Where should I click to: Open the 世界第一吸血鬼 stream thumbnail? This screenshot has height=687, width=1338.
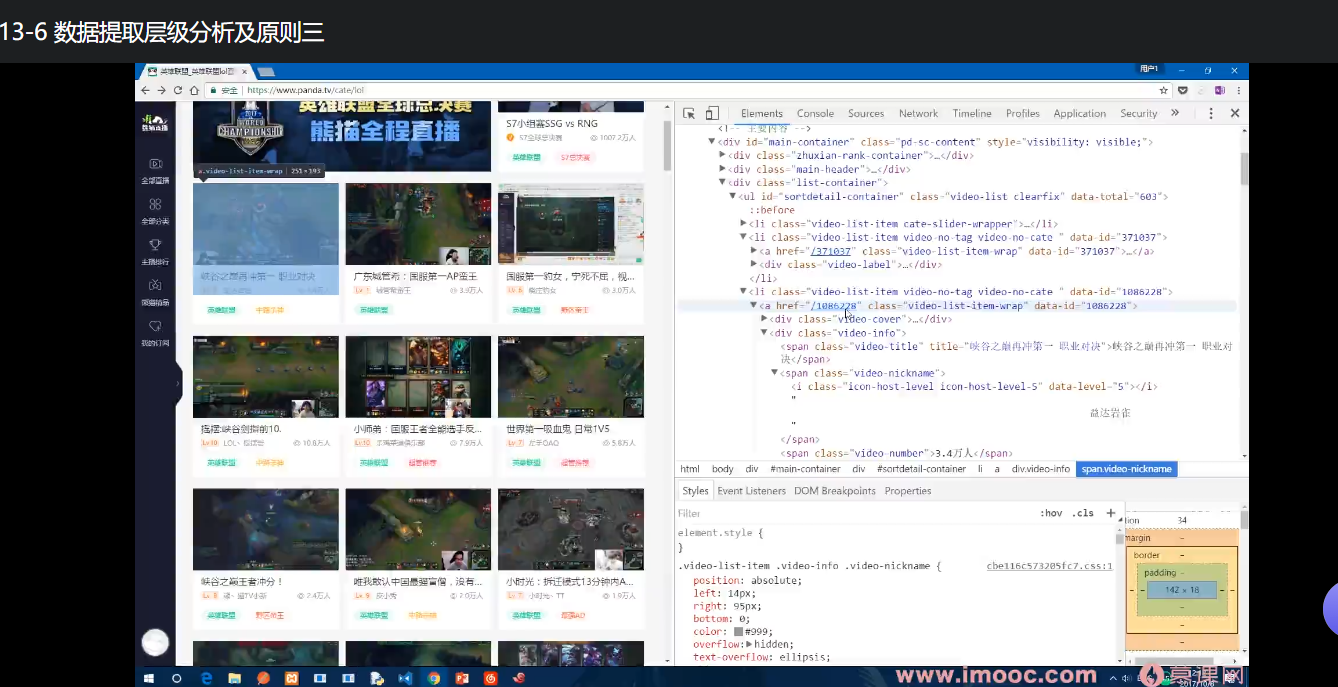(x=571, y=377)
